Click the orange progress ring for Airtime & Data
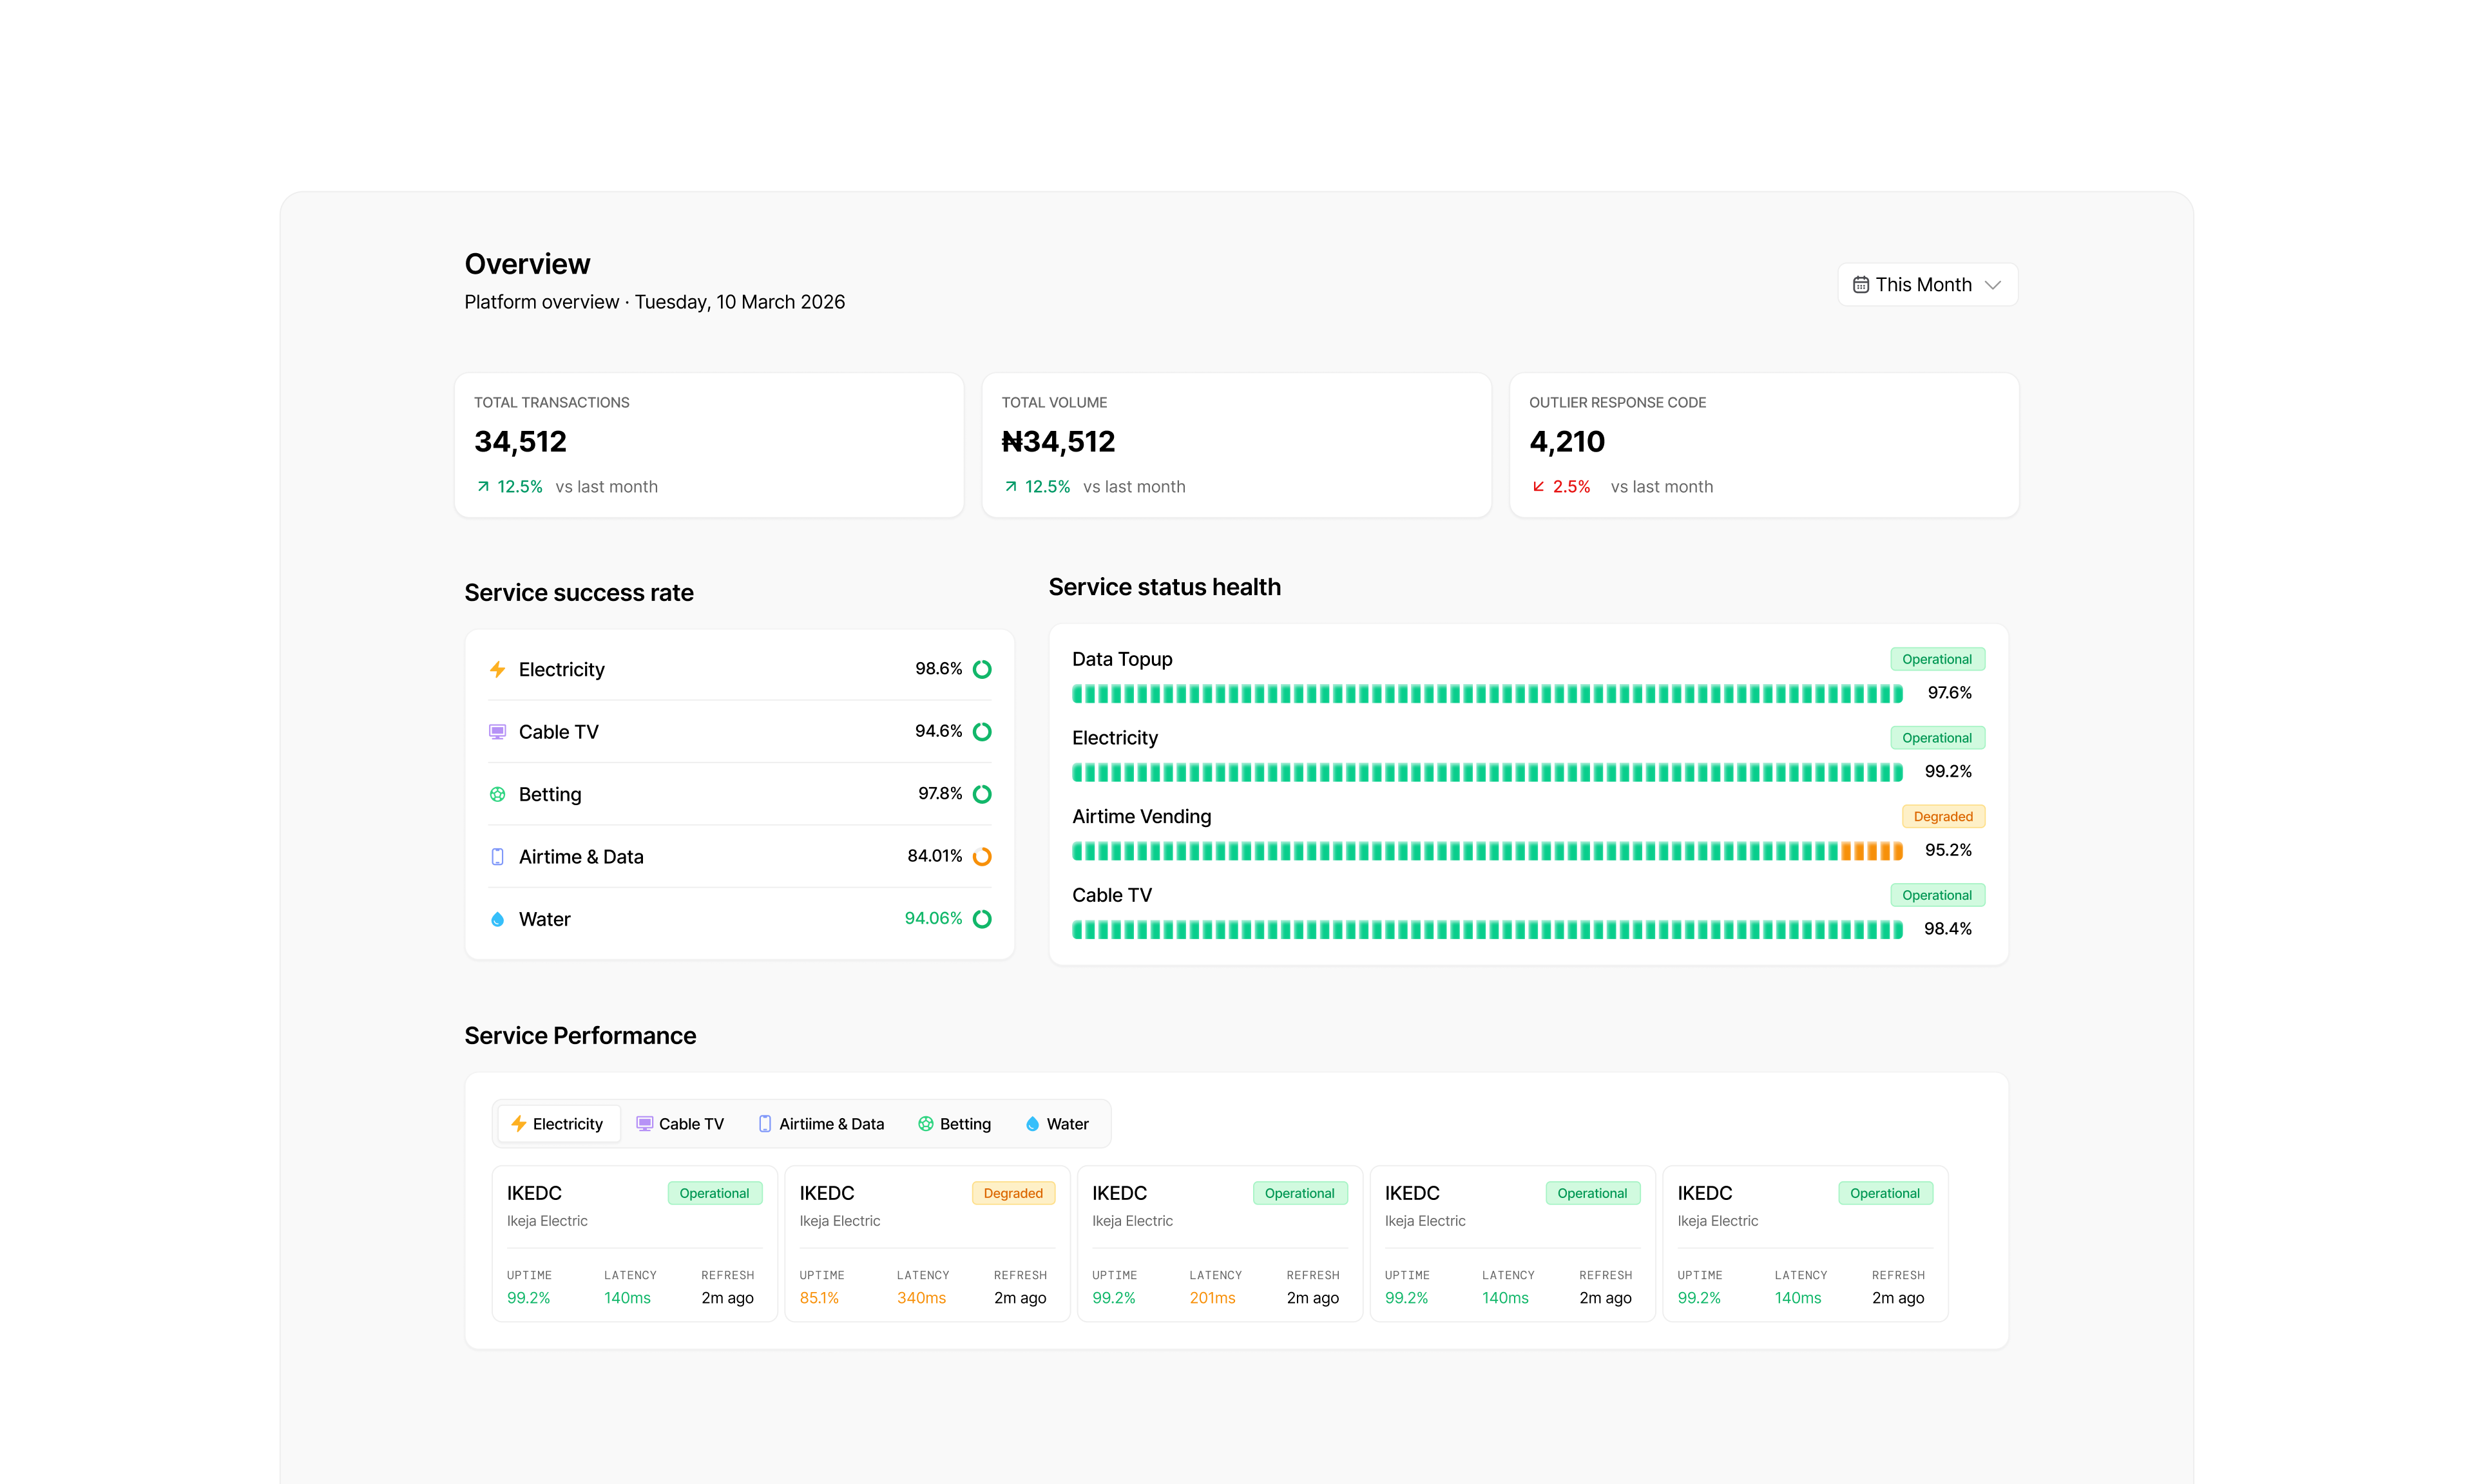Viewport: 2474px width, 1484px height. coord(982,857)
